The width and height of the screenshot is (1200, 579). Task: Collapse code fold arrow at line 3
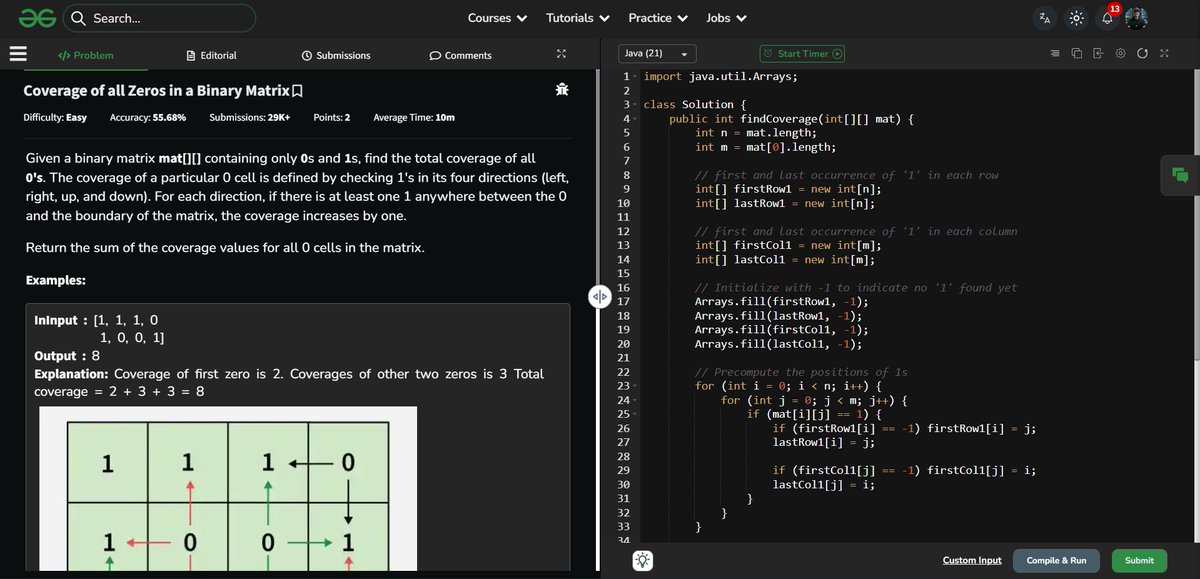[x=637, y=105]
